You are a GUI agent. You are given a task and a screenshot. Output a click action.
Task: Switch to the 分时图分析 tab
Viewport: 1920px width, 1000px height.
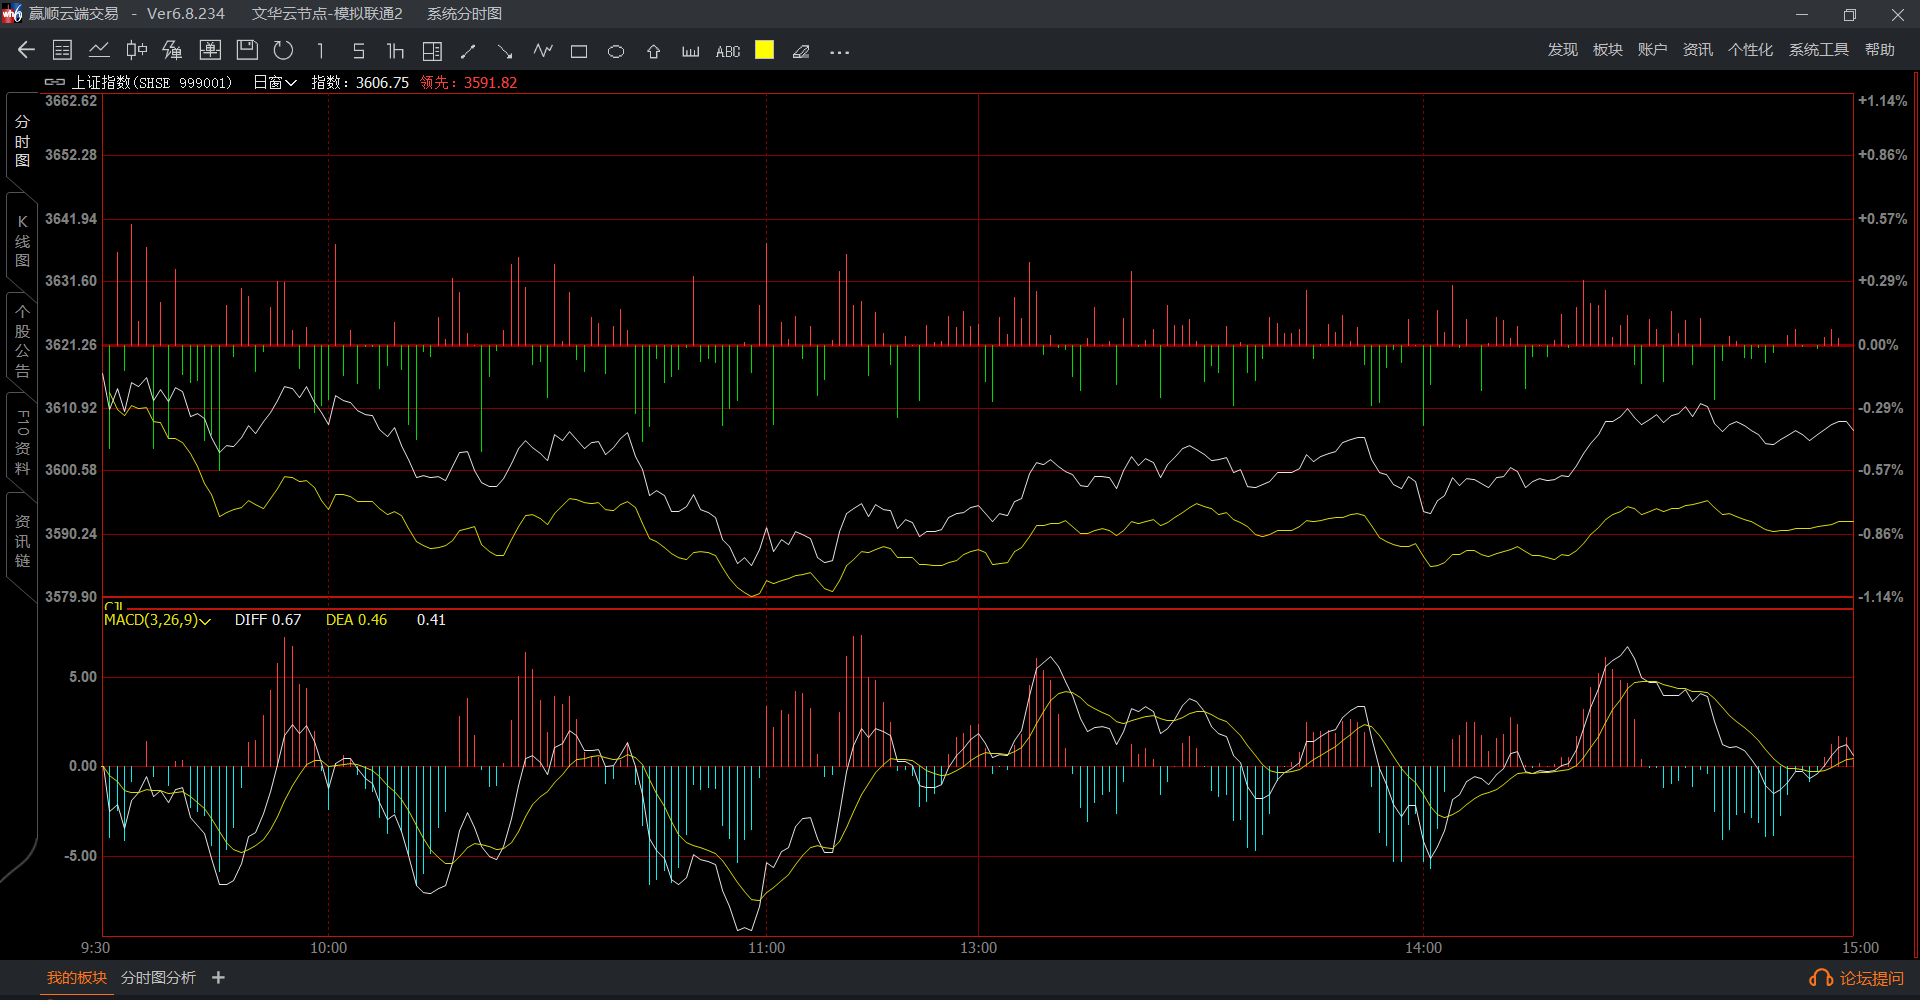[x=158, y=978]
